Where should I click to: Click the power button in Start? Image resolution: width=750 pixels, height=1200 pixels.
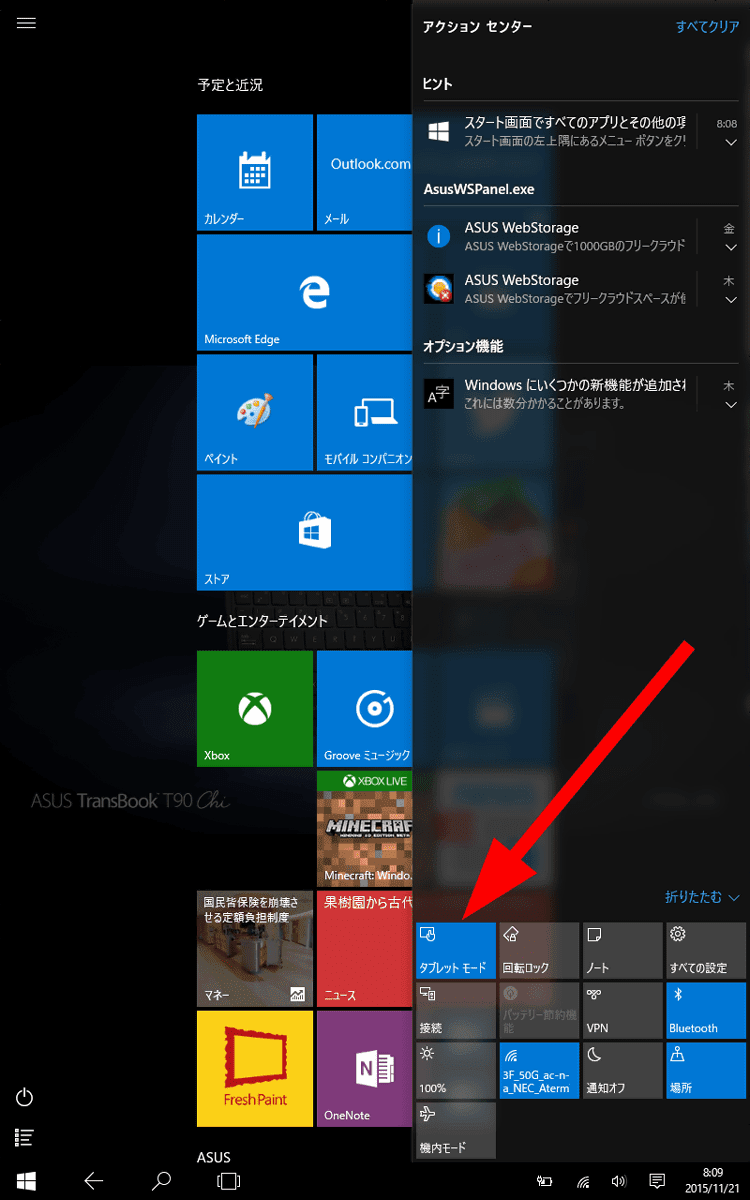coord(25,1097)
